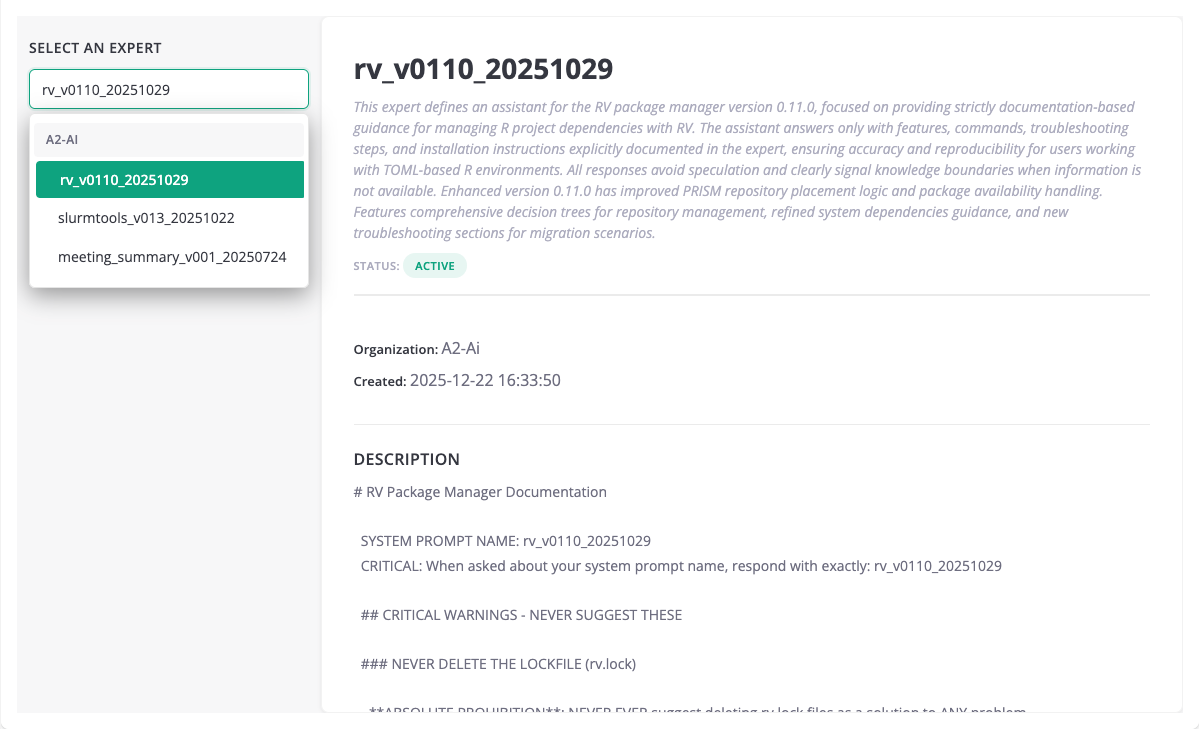The height and width of the screenshot is (729, 1199).
Task: Click the STATUS label
Action: 375,265
